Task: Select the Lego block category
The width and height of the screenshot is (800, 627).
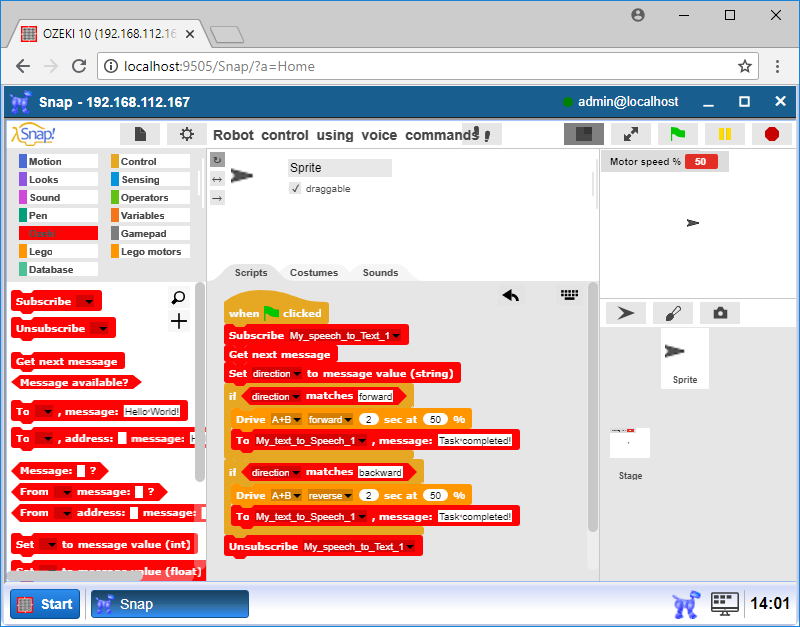Action: [58, 252]
